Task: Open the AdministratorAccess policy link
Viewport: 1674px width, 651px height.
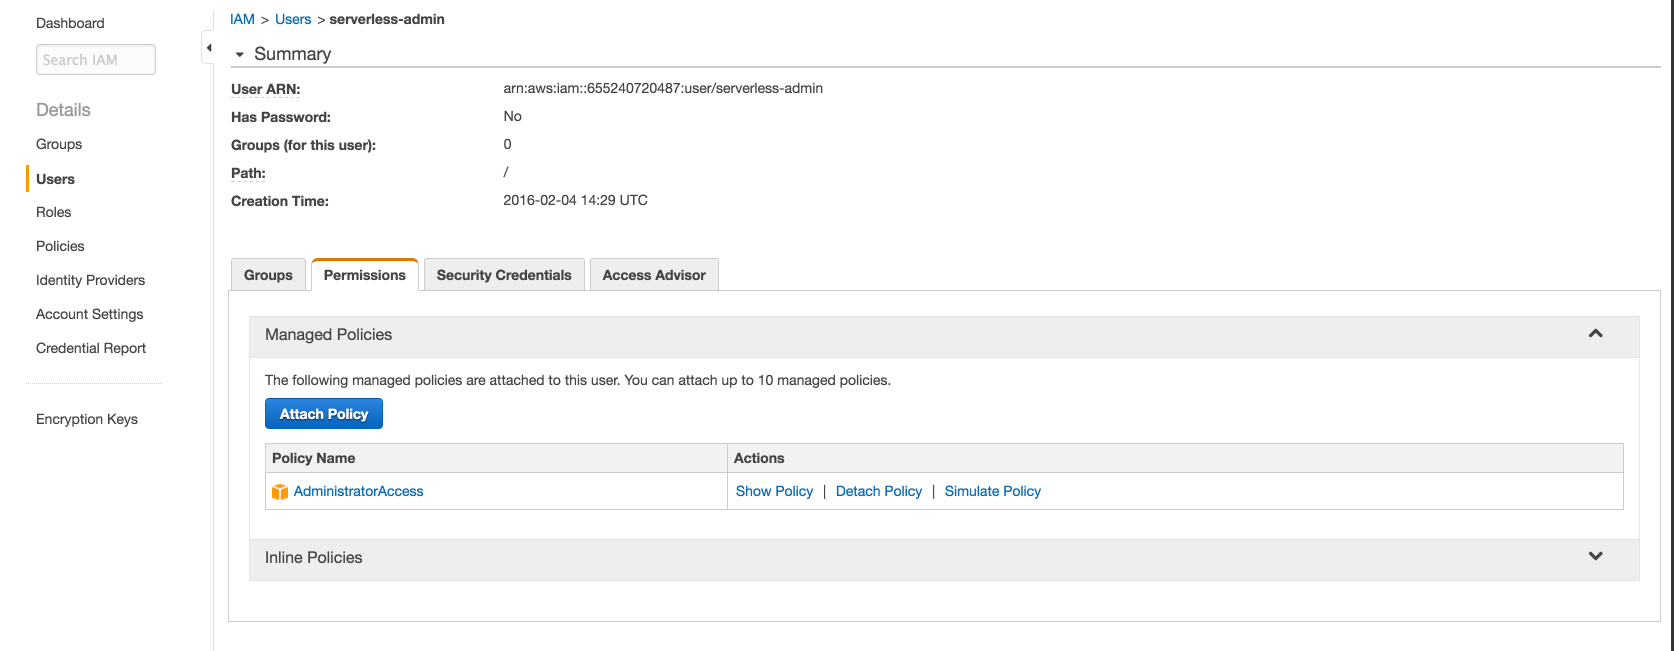Action: (x=358, y=491)
